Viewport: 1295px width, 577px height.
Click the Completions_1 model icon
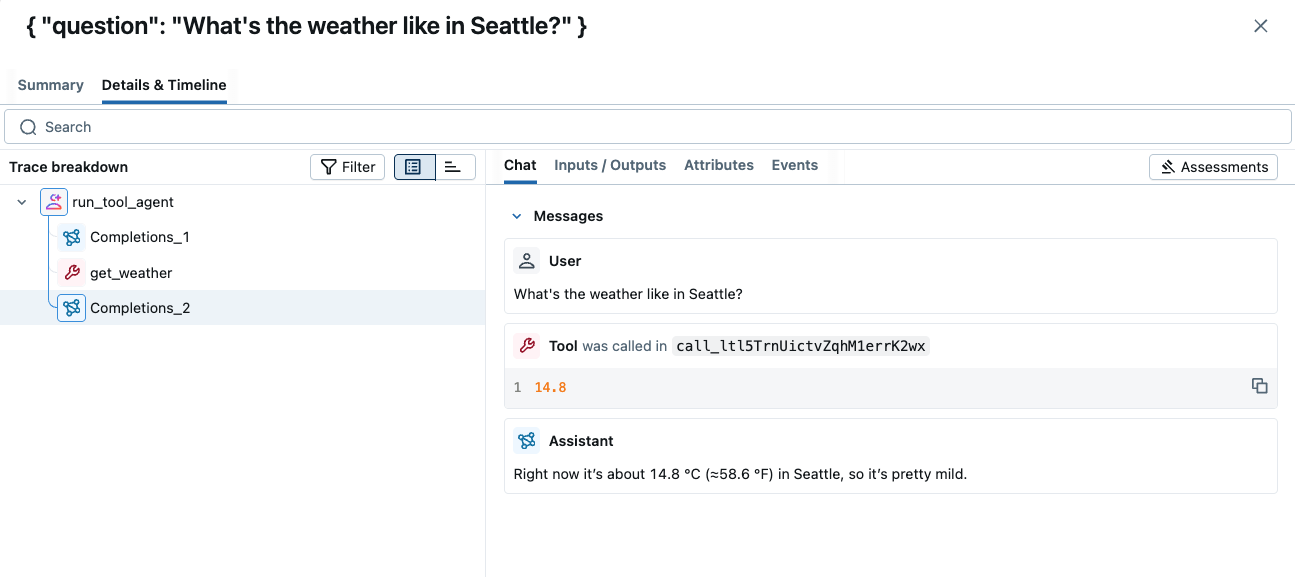72,237
